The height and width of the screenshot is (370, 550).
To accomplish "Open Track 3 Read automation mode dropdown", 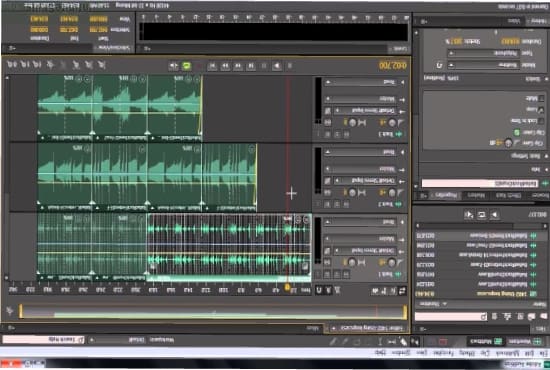I will pos(361,82).
